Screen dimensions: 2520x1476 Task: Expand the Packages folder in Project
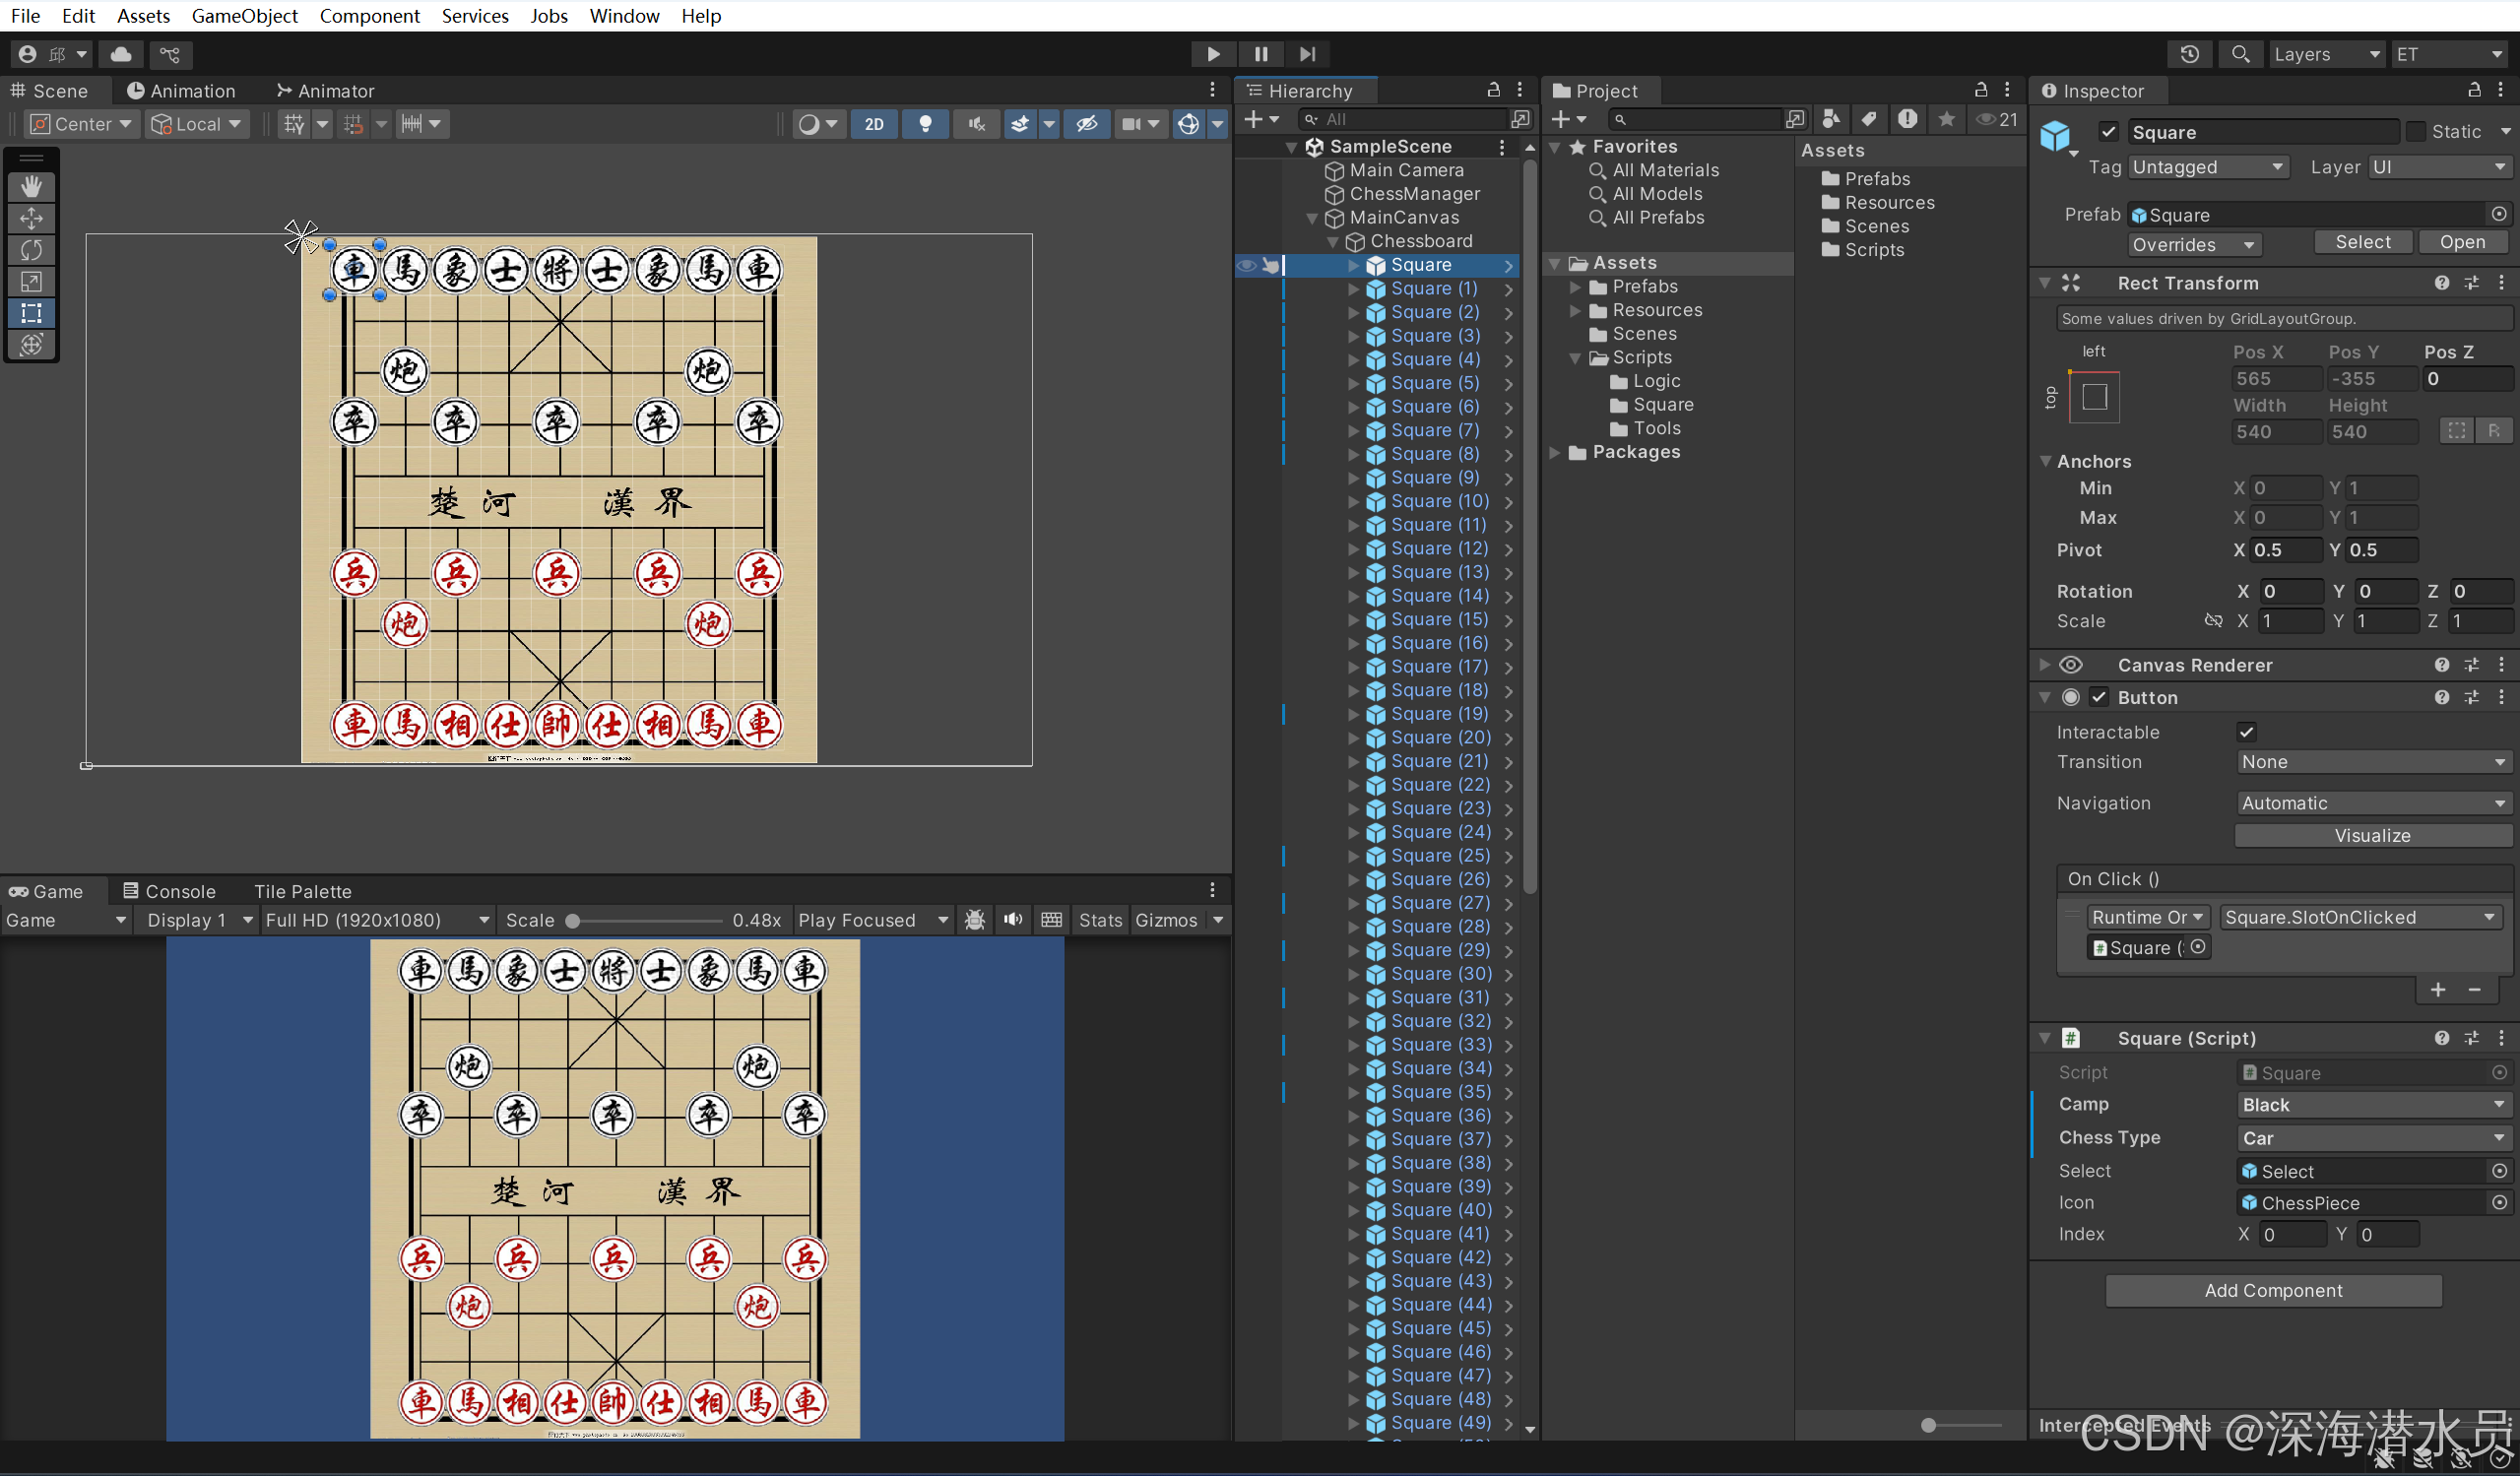[1556, 452]
